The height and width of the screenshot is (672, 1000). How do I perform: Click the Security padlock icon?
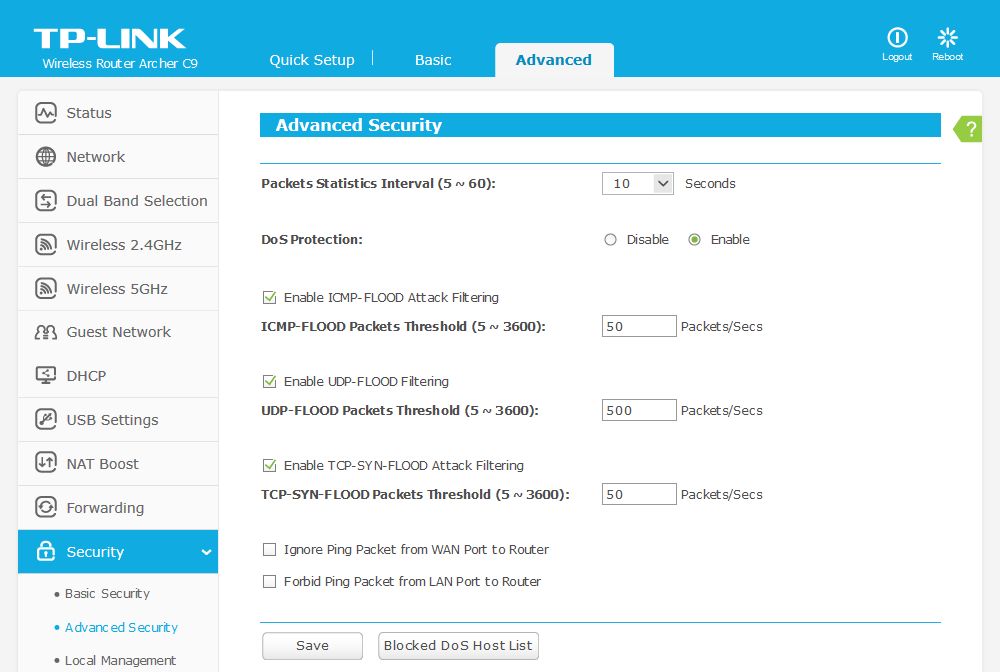[46, 551]
